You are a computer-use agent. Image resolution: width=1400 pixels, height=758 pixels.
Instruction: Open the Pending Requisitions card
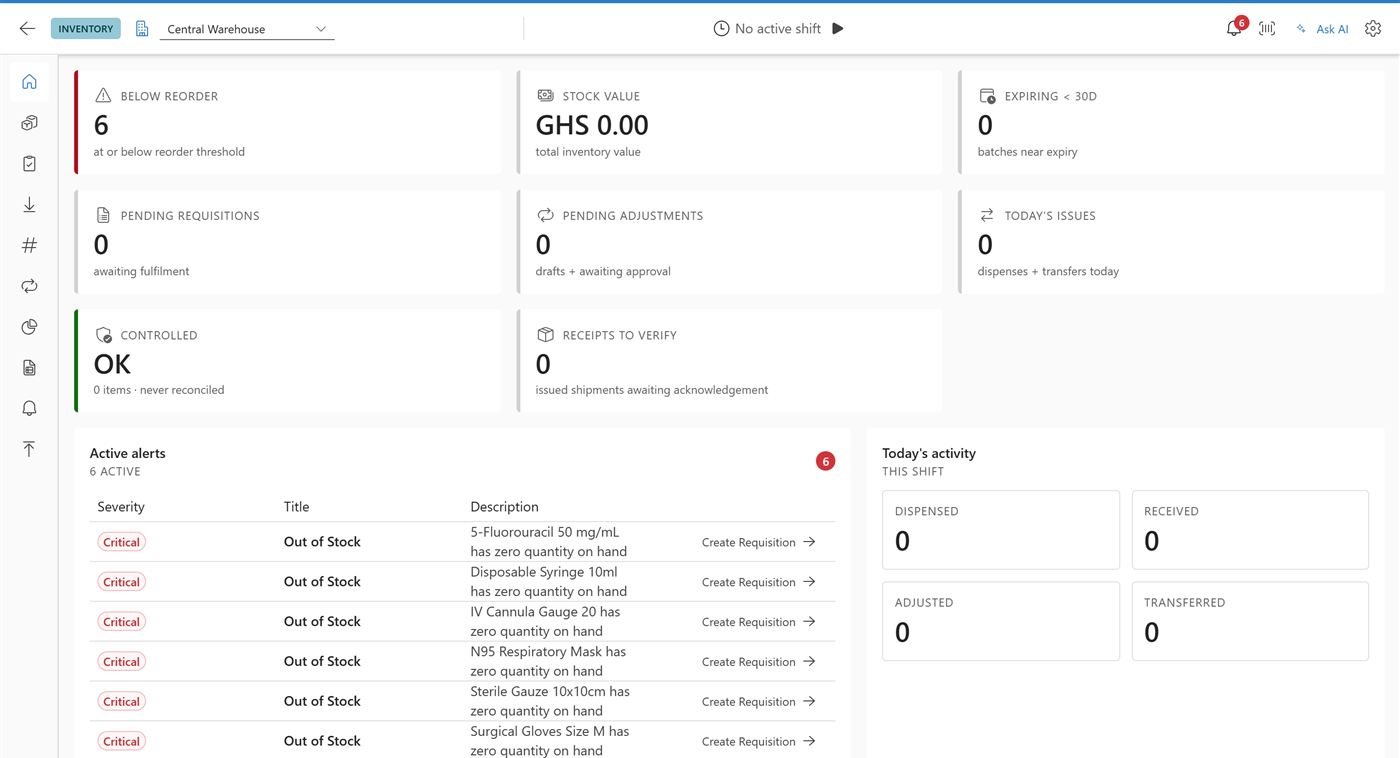(x=288, y=242)
